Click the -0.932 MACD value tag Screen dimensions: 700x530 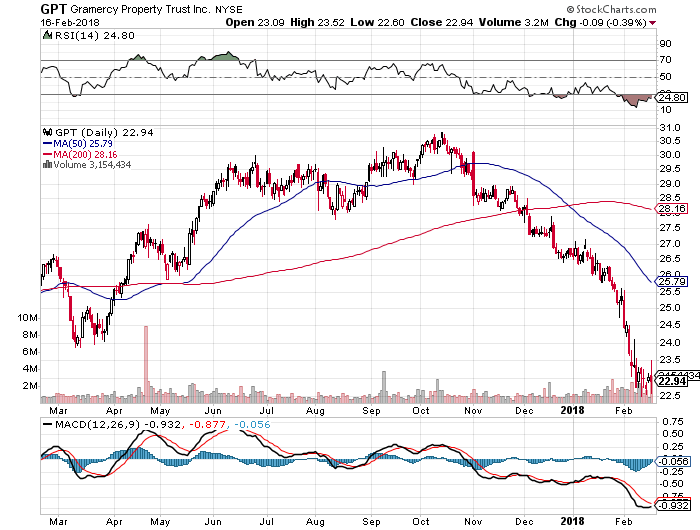[672, 505]
